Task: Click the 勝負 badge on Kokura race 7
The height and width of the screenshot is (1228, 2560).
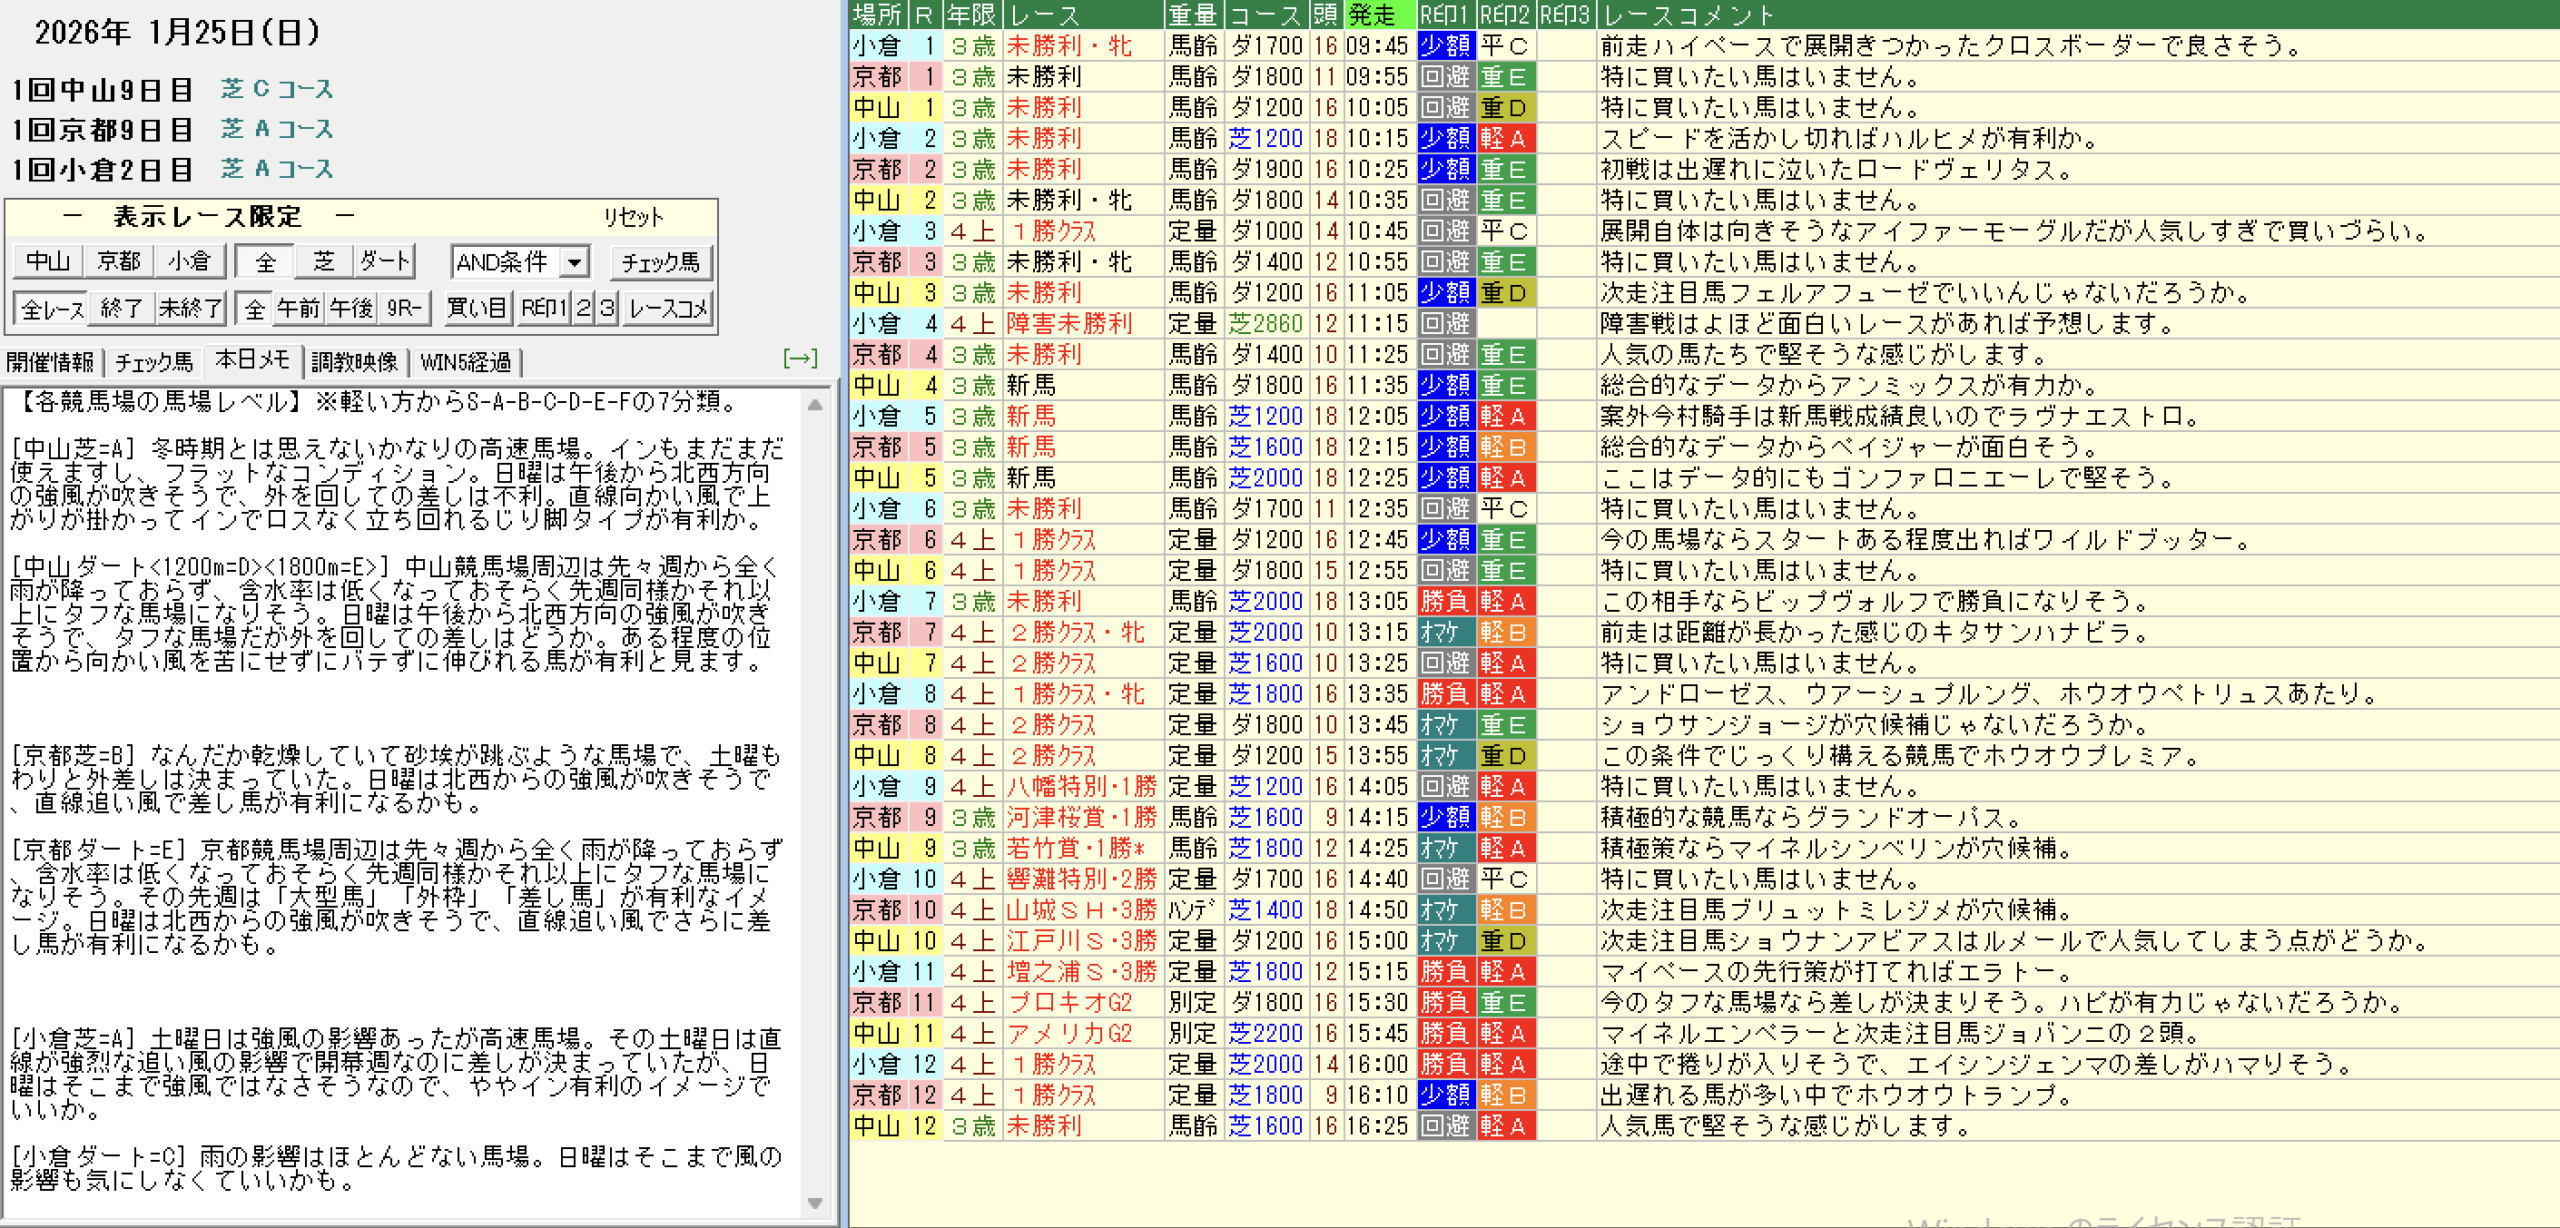Action: (x=1445, y=602)
